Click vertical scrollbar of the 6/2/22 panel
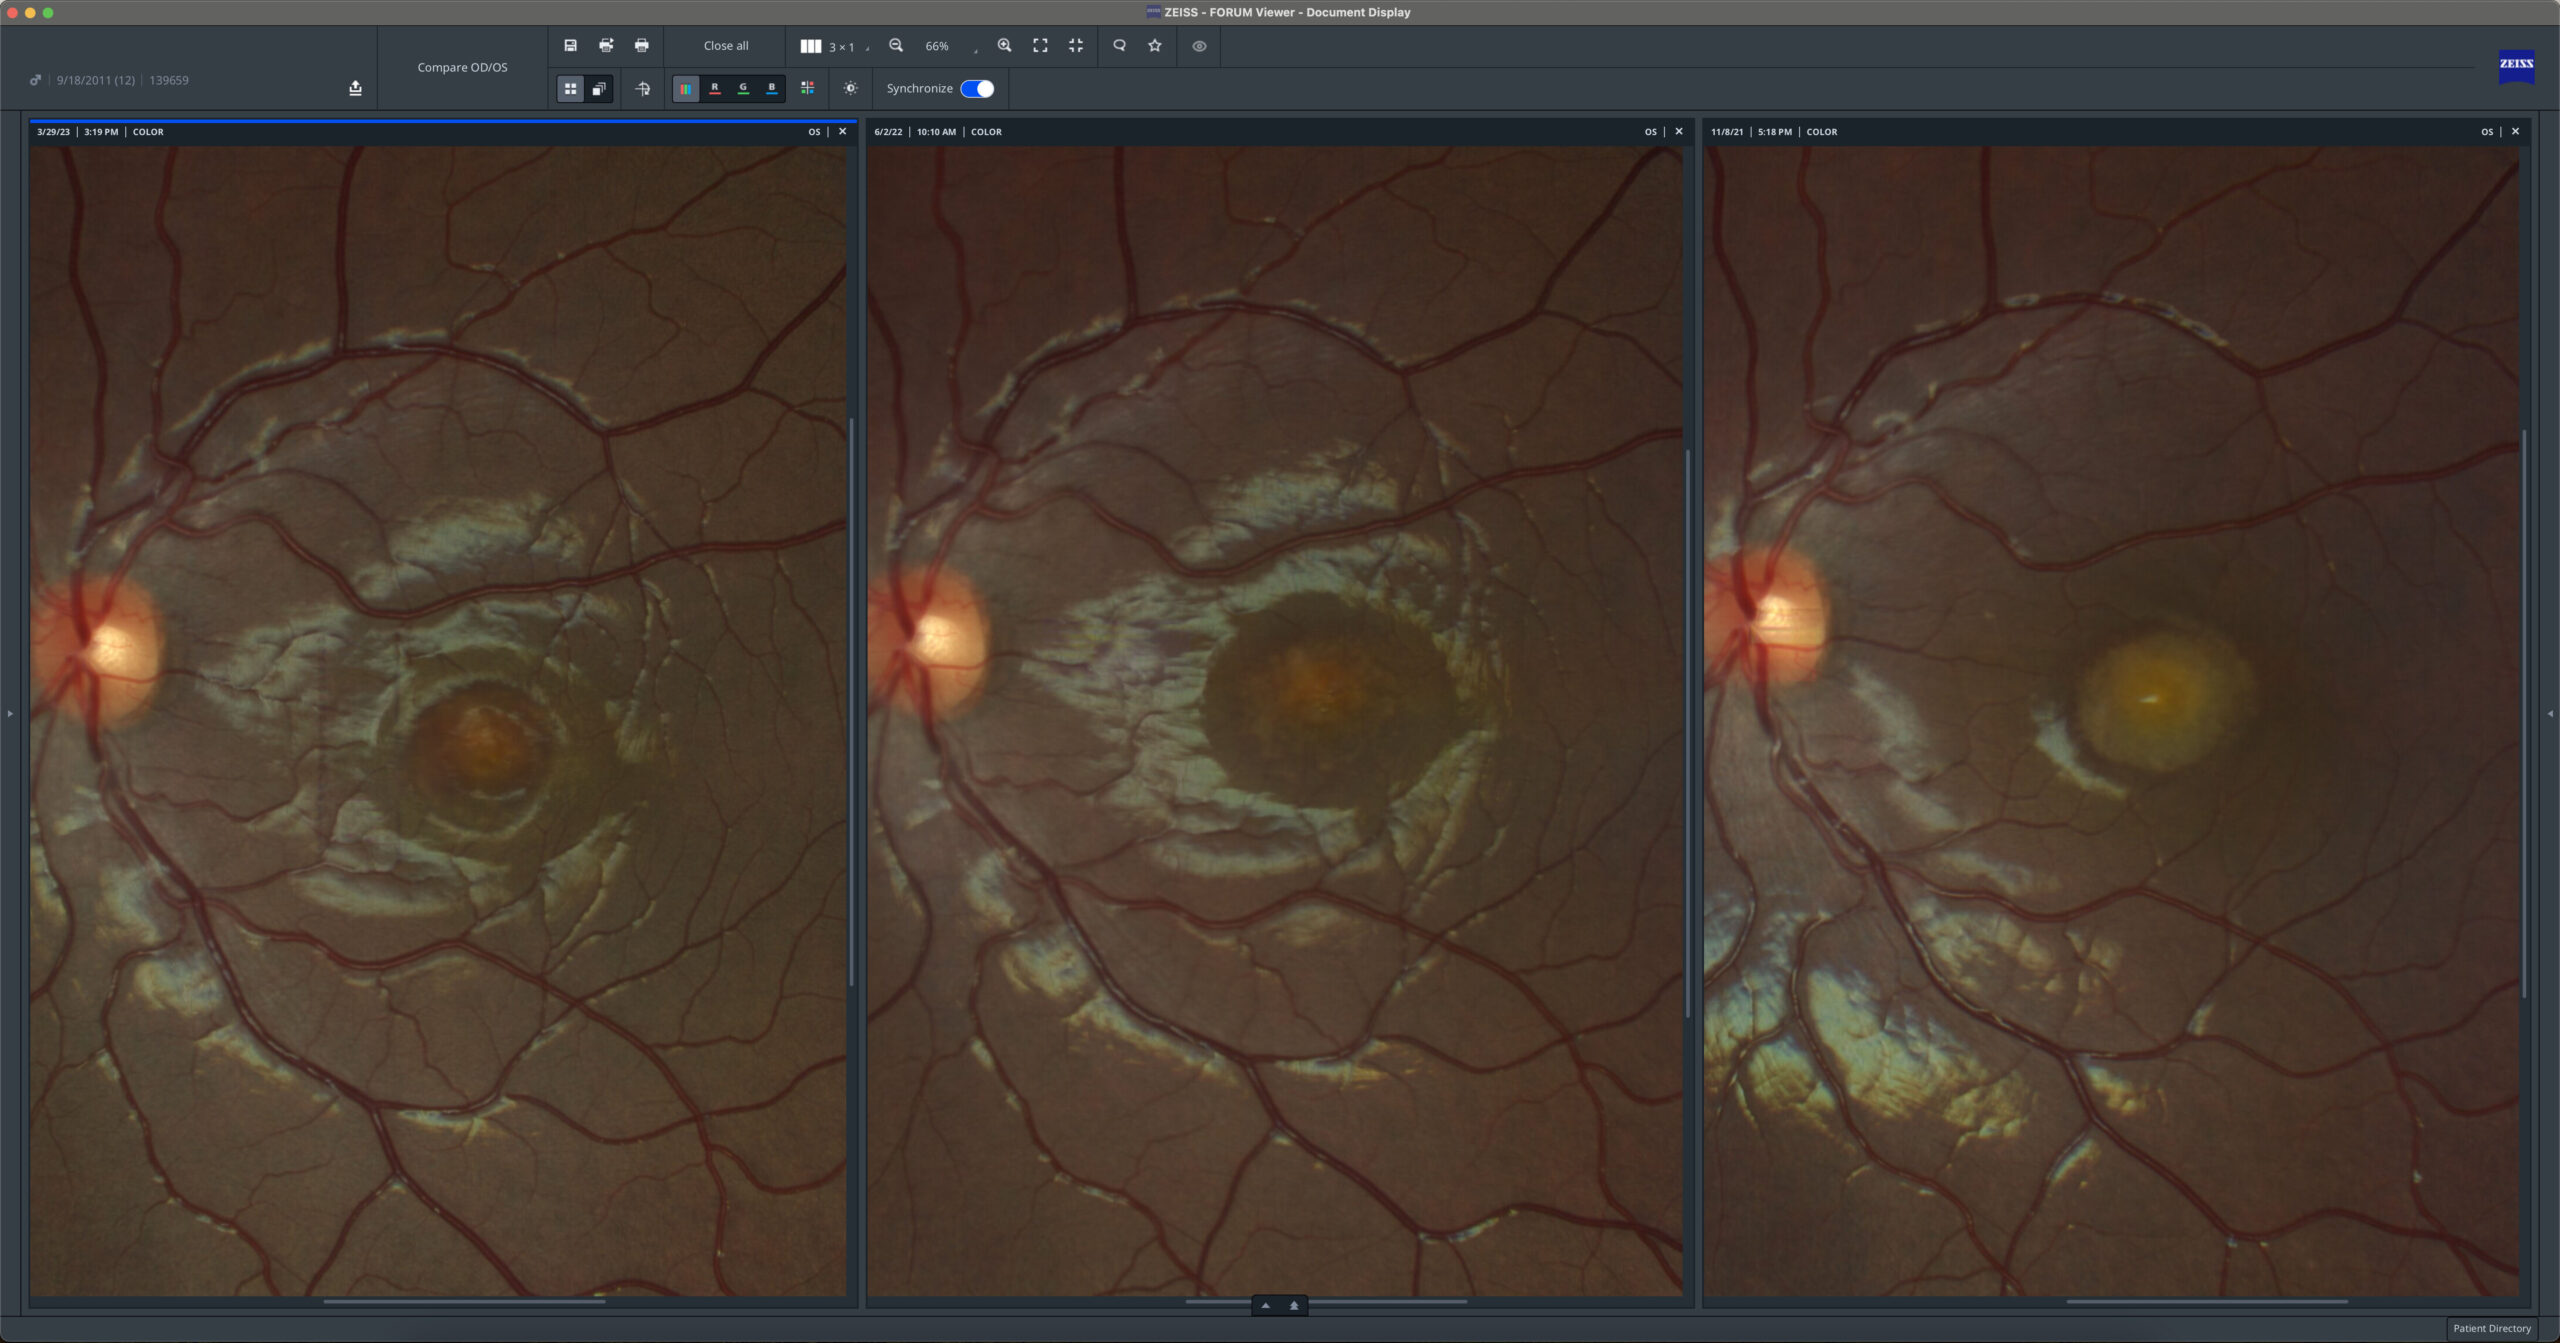 [x=1688, y=734]
